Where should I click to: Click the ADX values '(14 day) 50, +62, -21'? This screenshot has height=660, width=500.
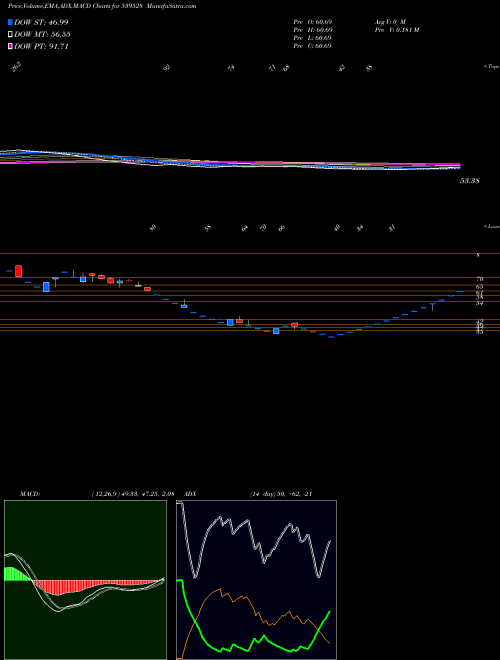pyautogui.click(x=281, y=494)
